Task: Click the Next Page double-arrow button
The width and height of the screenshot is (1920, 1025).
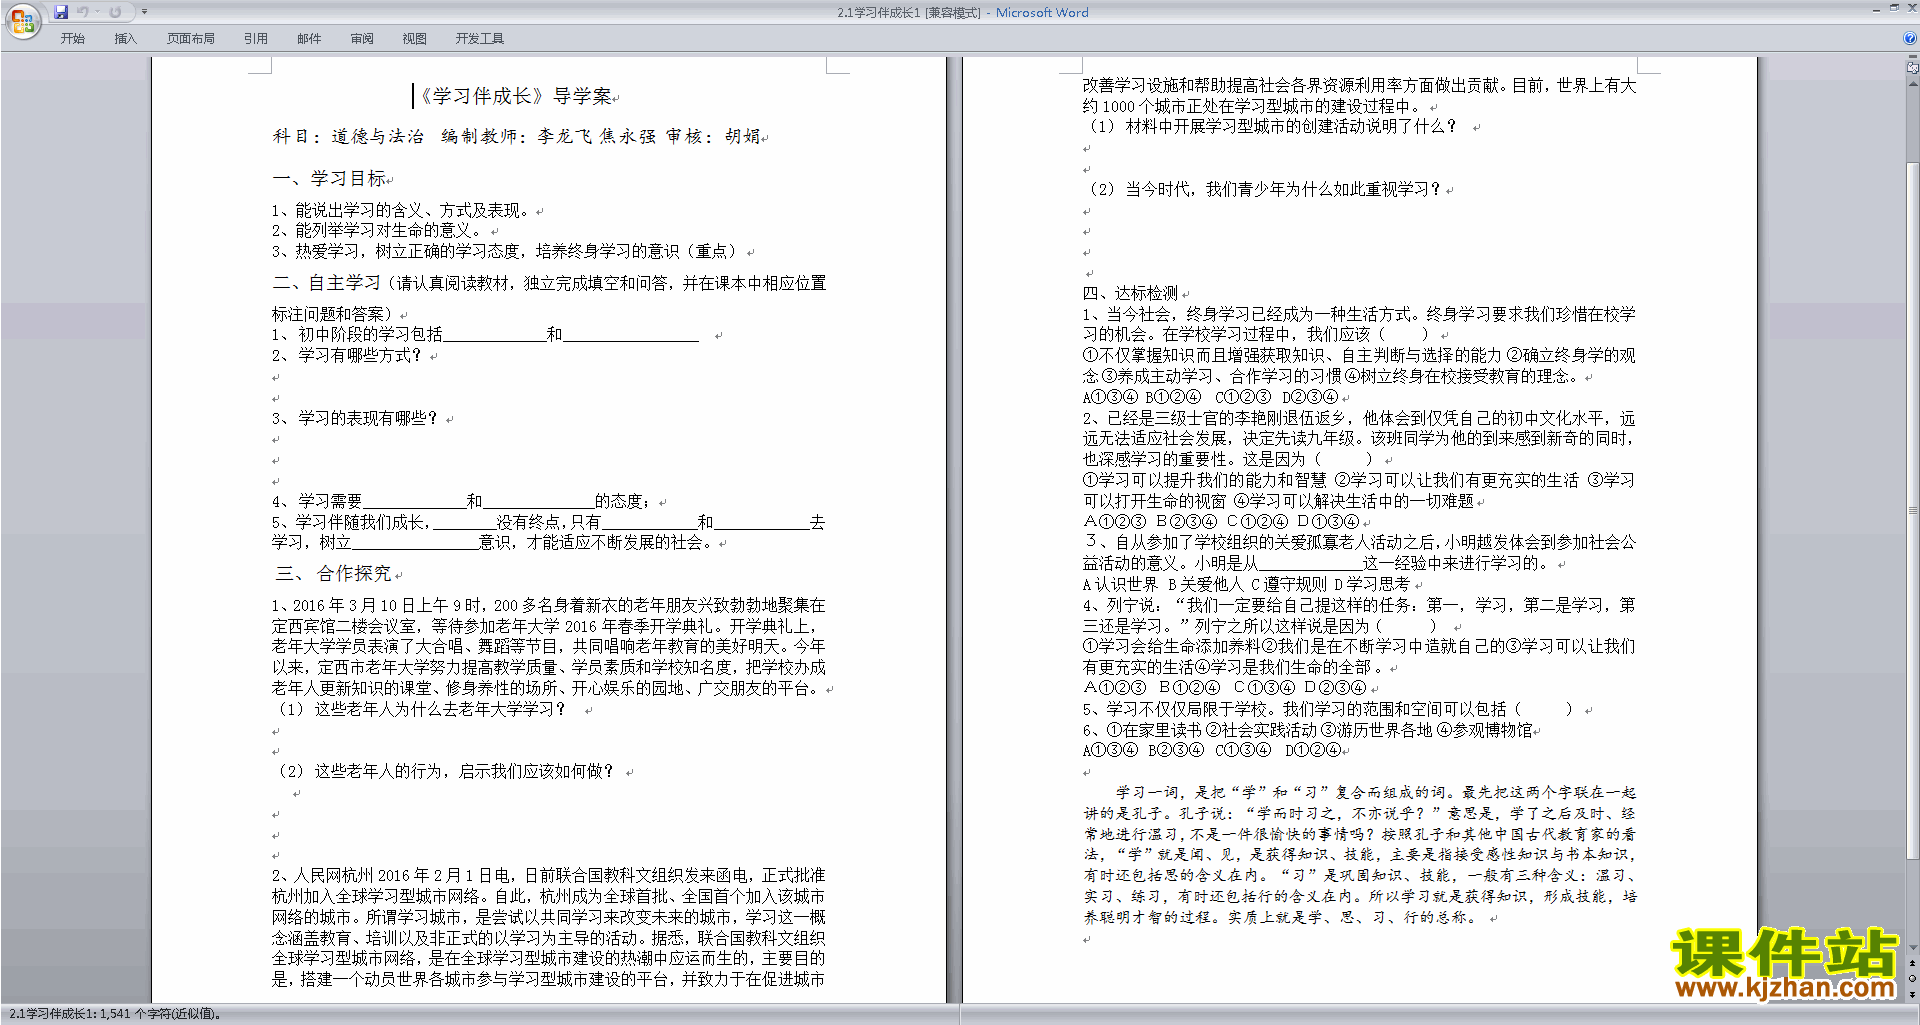Action: 1913,994
